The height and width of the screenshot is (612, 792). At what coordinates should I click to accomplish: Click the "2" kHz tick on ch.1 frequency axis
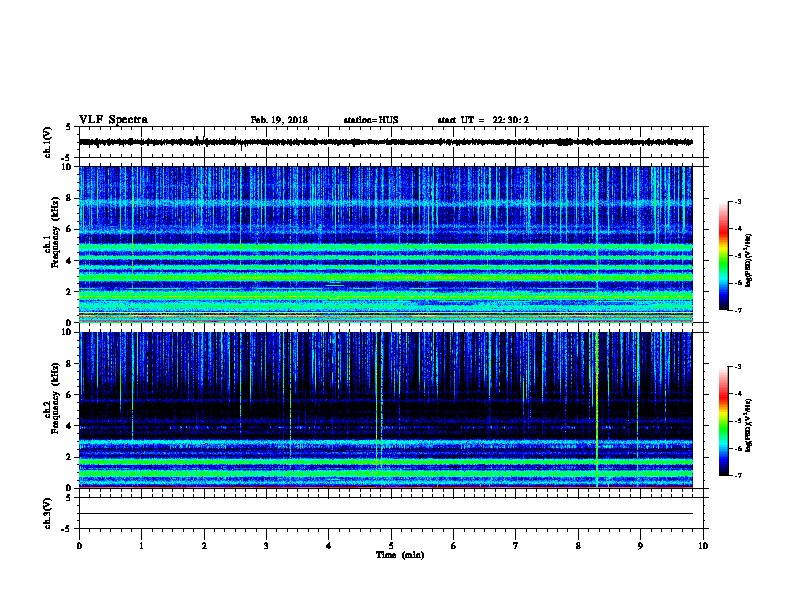70,291
